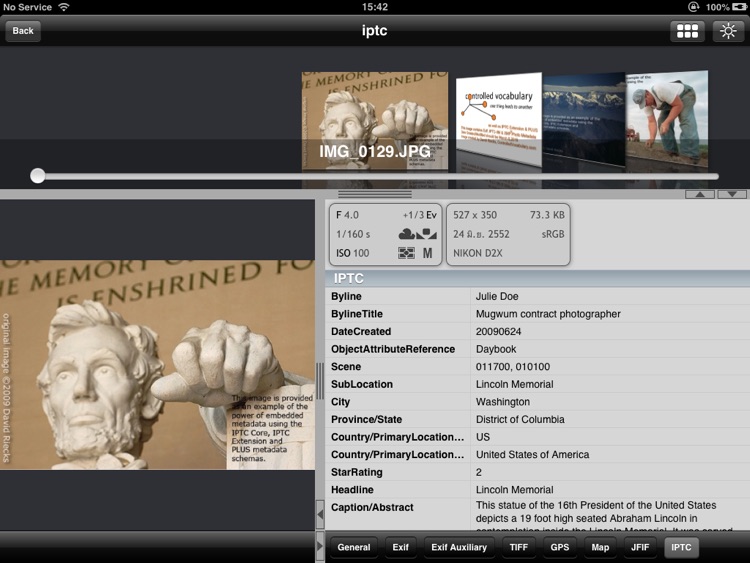The width and height of the screenshot is (750, 563).
Task: Select the mountain landscape thumbnail
Action: point(584,120)
